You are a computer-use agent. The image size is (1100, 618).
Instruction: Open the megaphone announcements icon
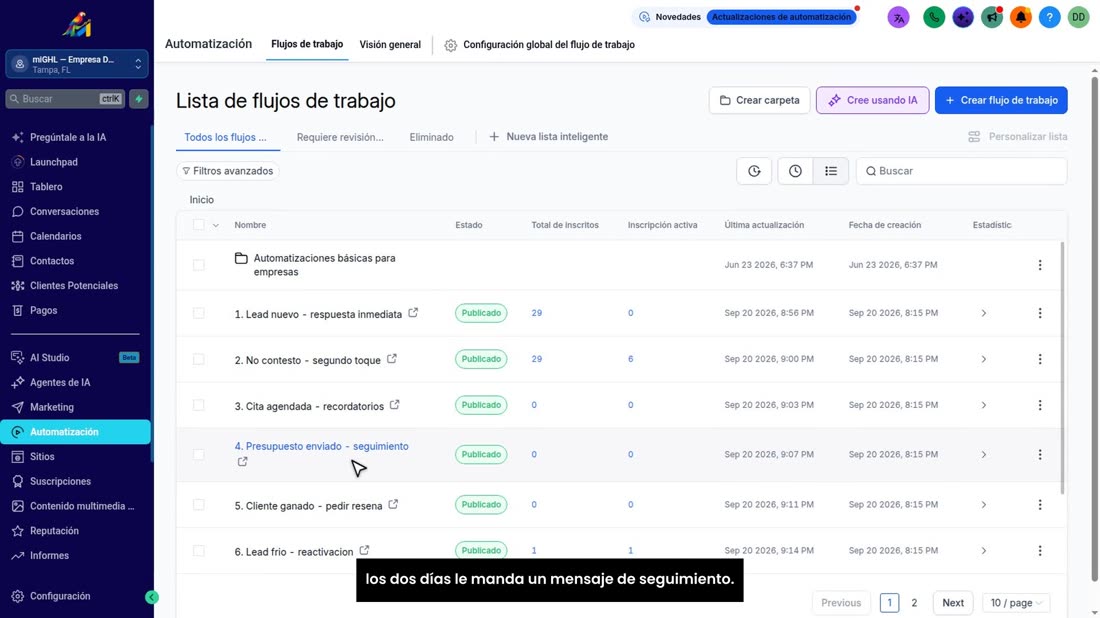(x=991, y=18)
